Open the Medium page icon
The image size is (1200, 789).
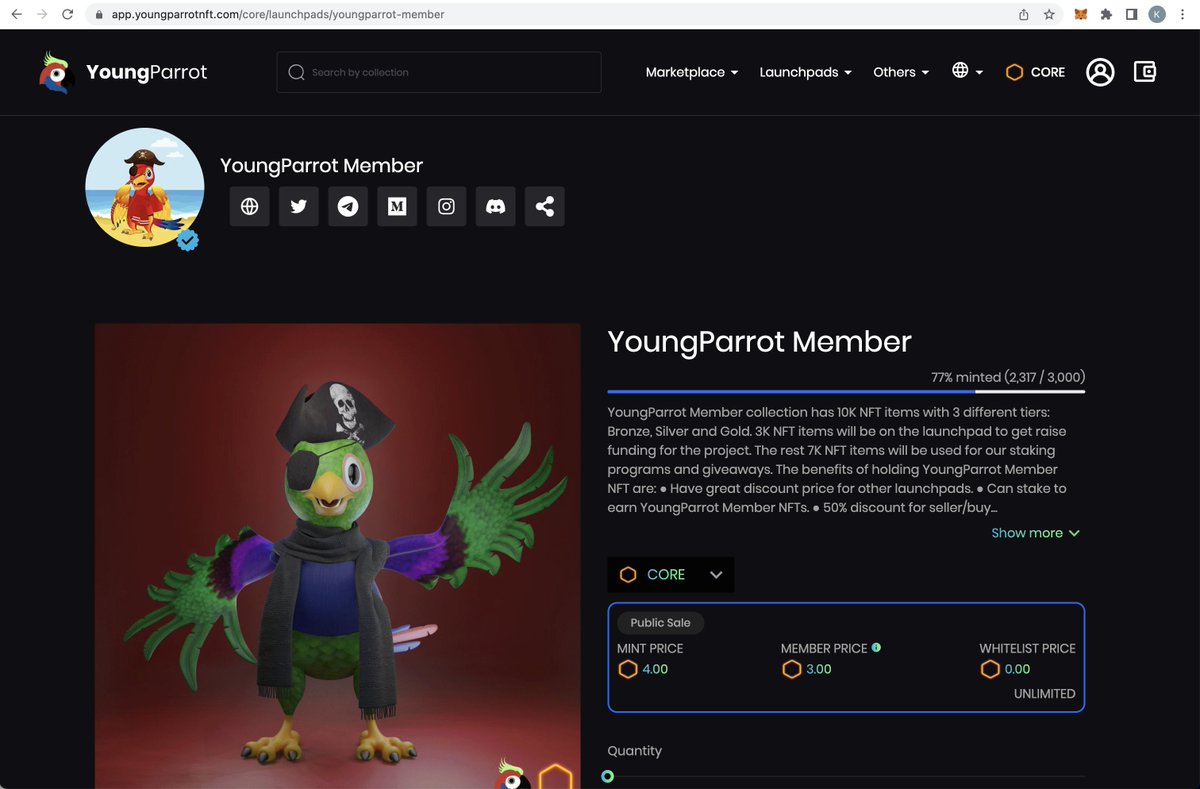click(396, 206)
